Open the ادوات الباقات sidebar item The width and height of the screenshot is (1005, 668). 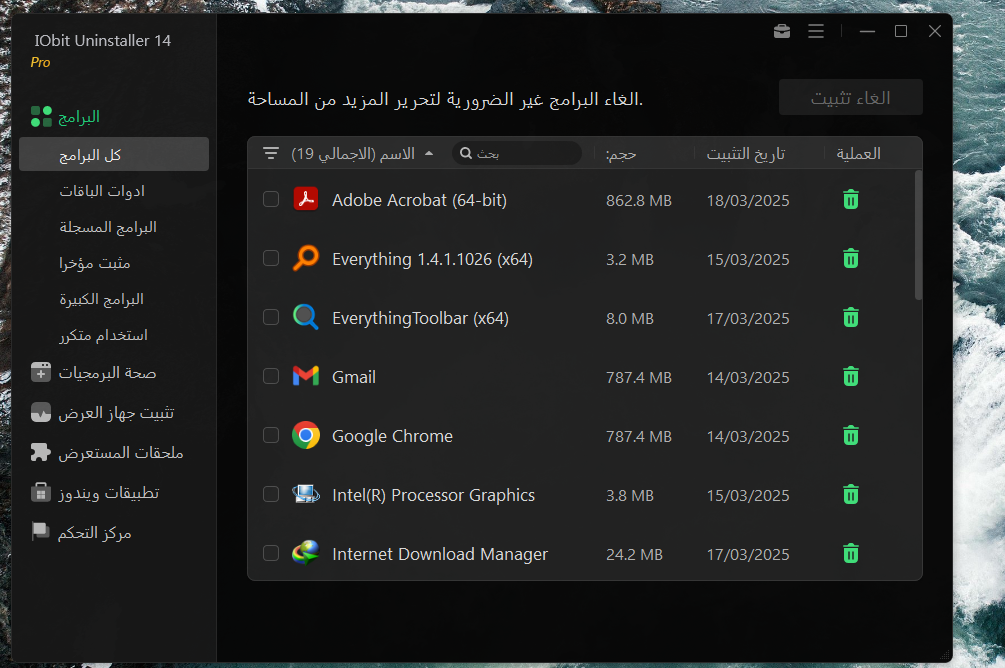(102, 191)
